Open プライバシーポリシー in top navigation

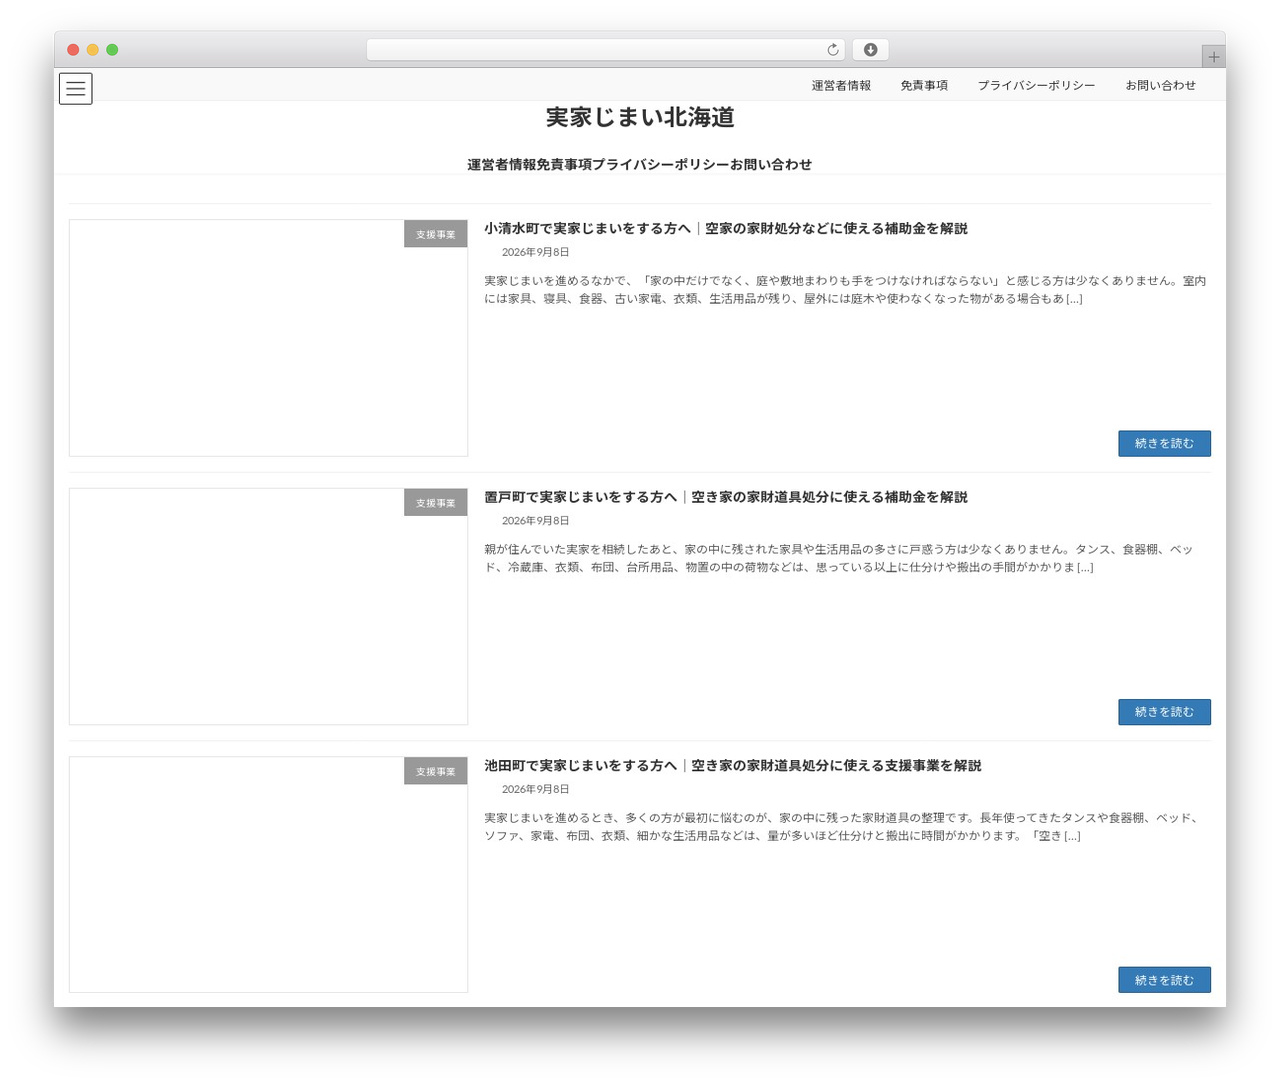point(1036,86)
